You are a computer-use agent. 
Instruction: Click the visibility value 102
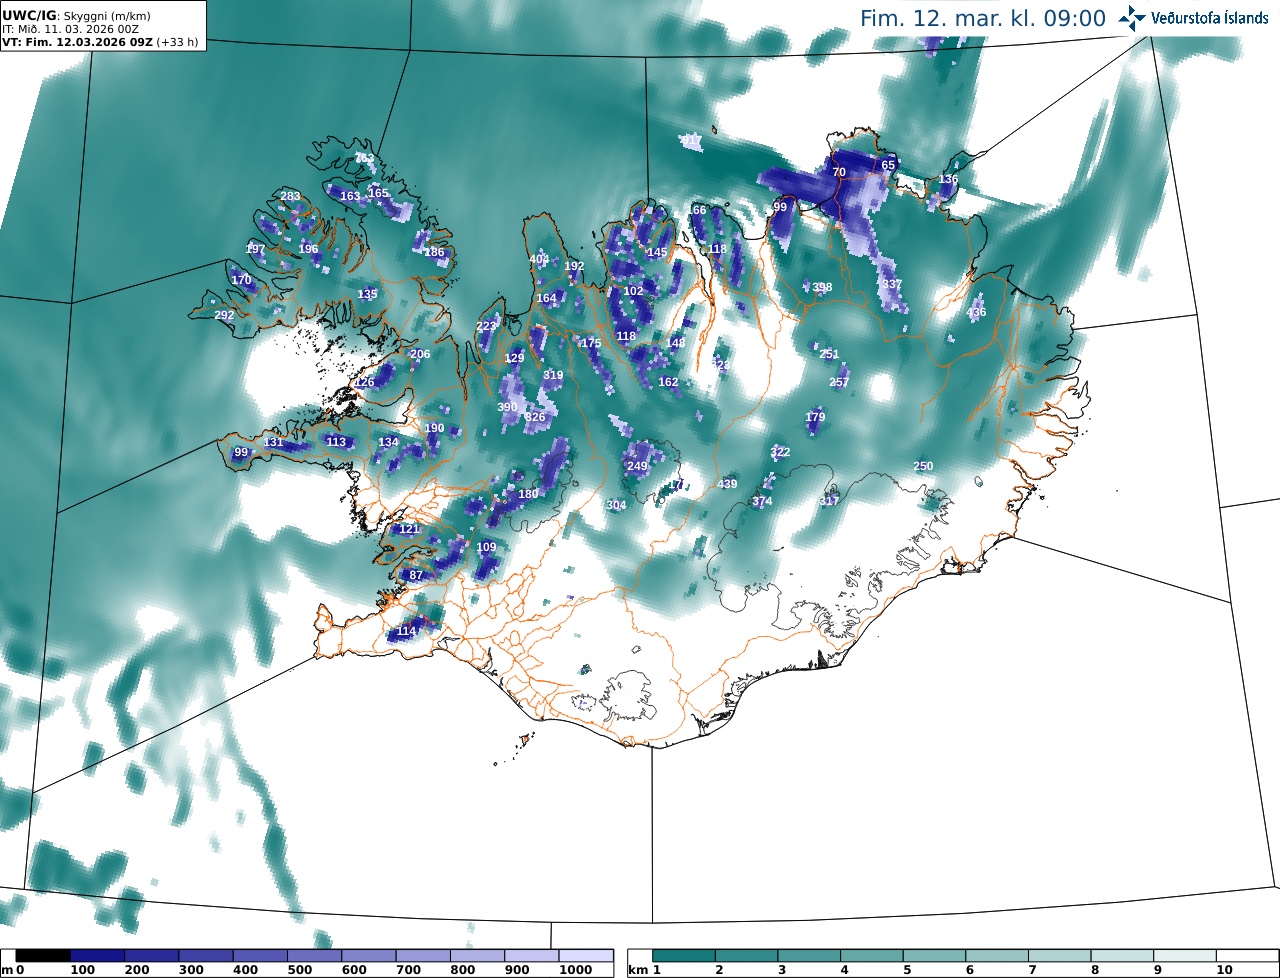(633, 291)
